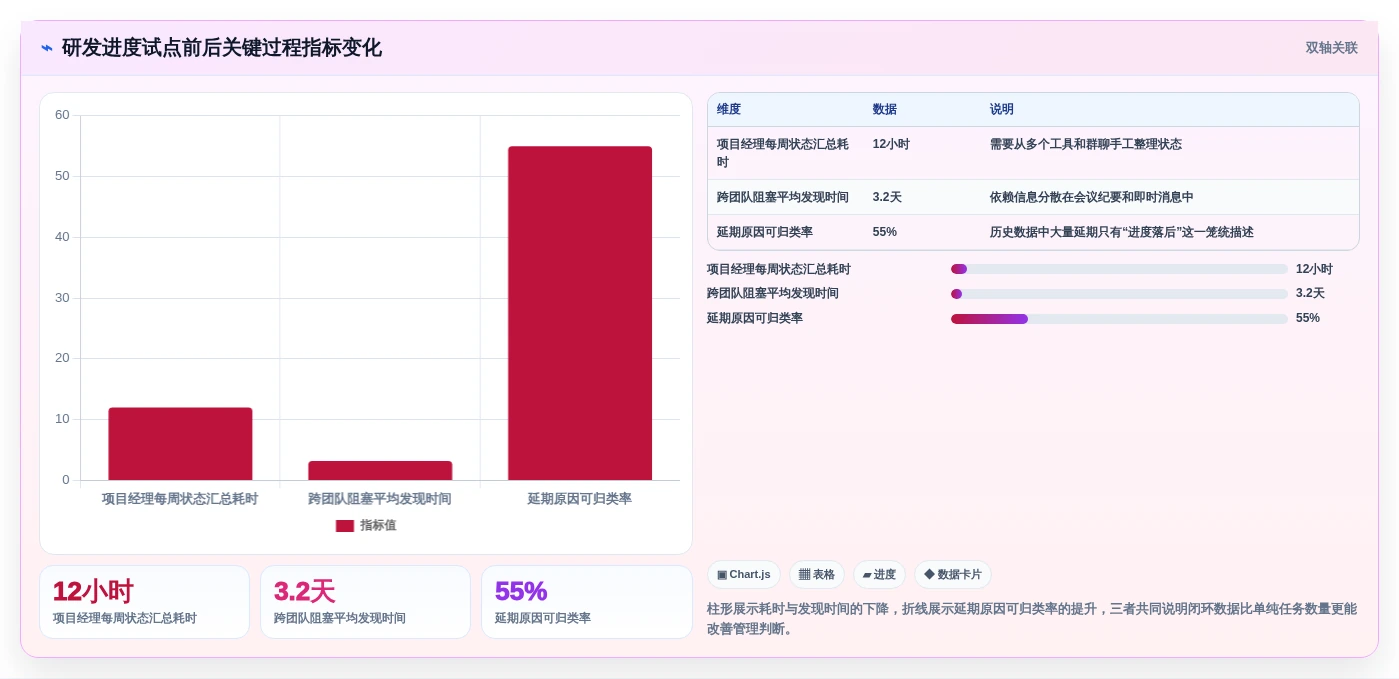Click the 12小时 stat card

pyautogui.click(x=144, y=602)
